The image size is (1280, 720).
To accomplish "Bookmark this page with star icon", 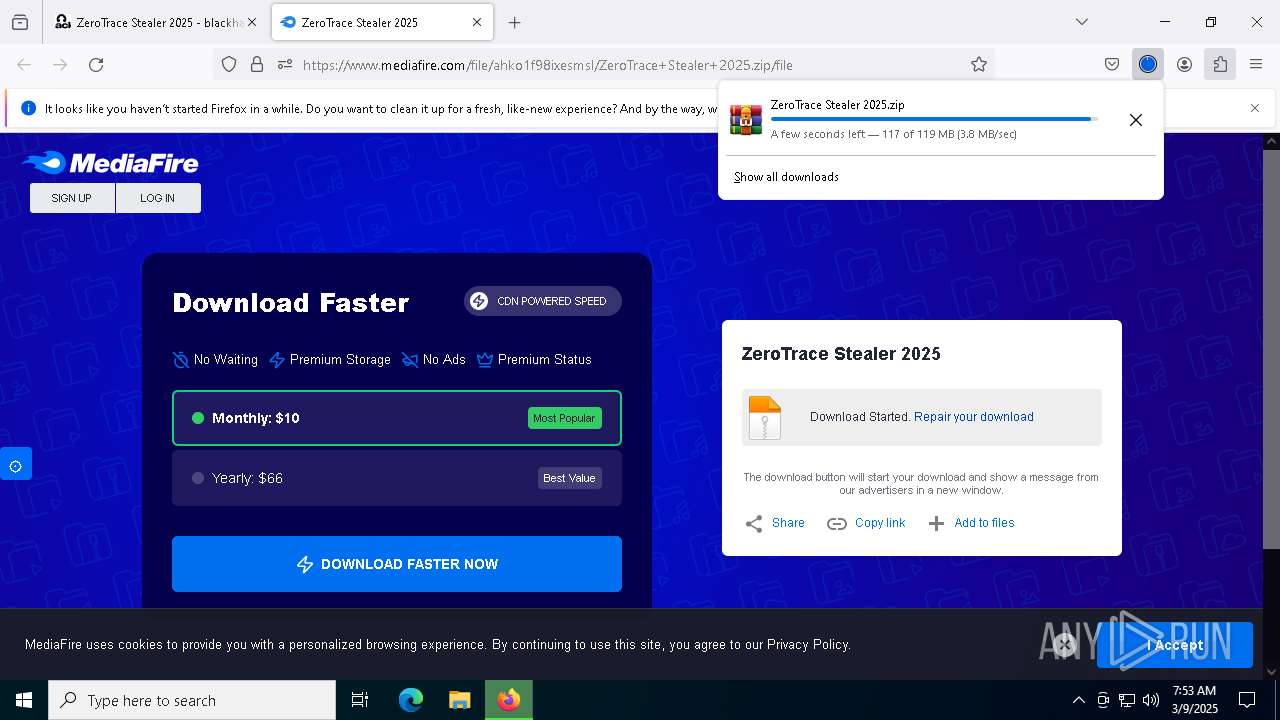I will 979,65.
